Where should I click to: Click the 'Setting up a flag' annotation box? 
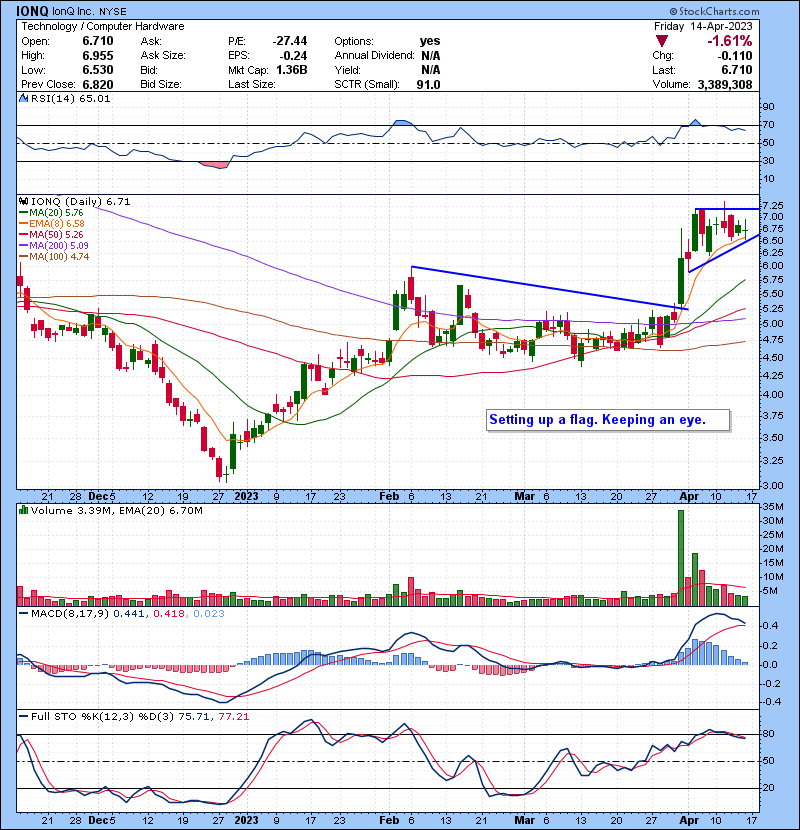(608, 420)
